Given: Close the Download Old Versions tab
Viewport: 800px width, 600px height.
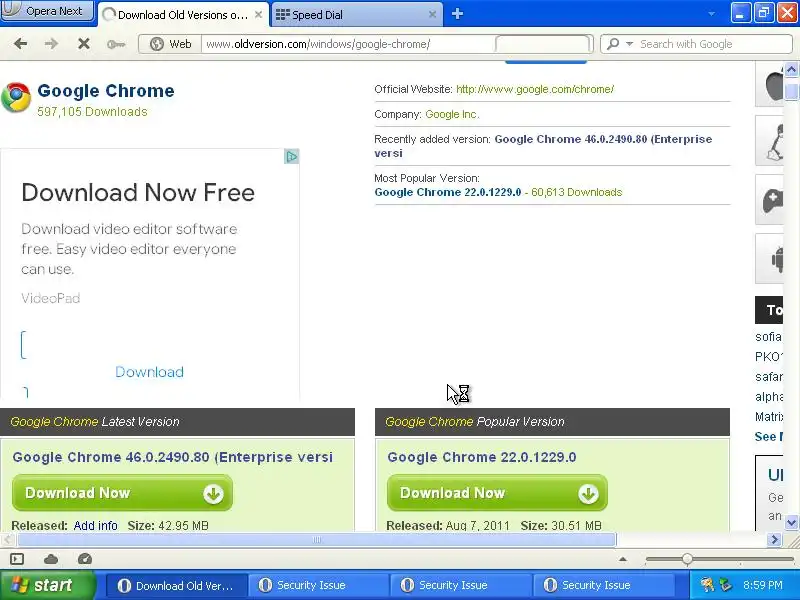Looking at the screenshot, I should tap(258, 15).
